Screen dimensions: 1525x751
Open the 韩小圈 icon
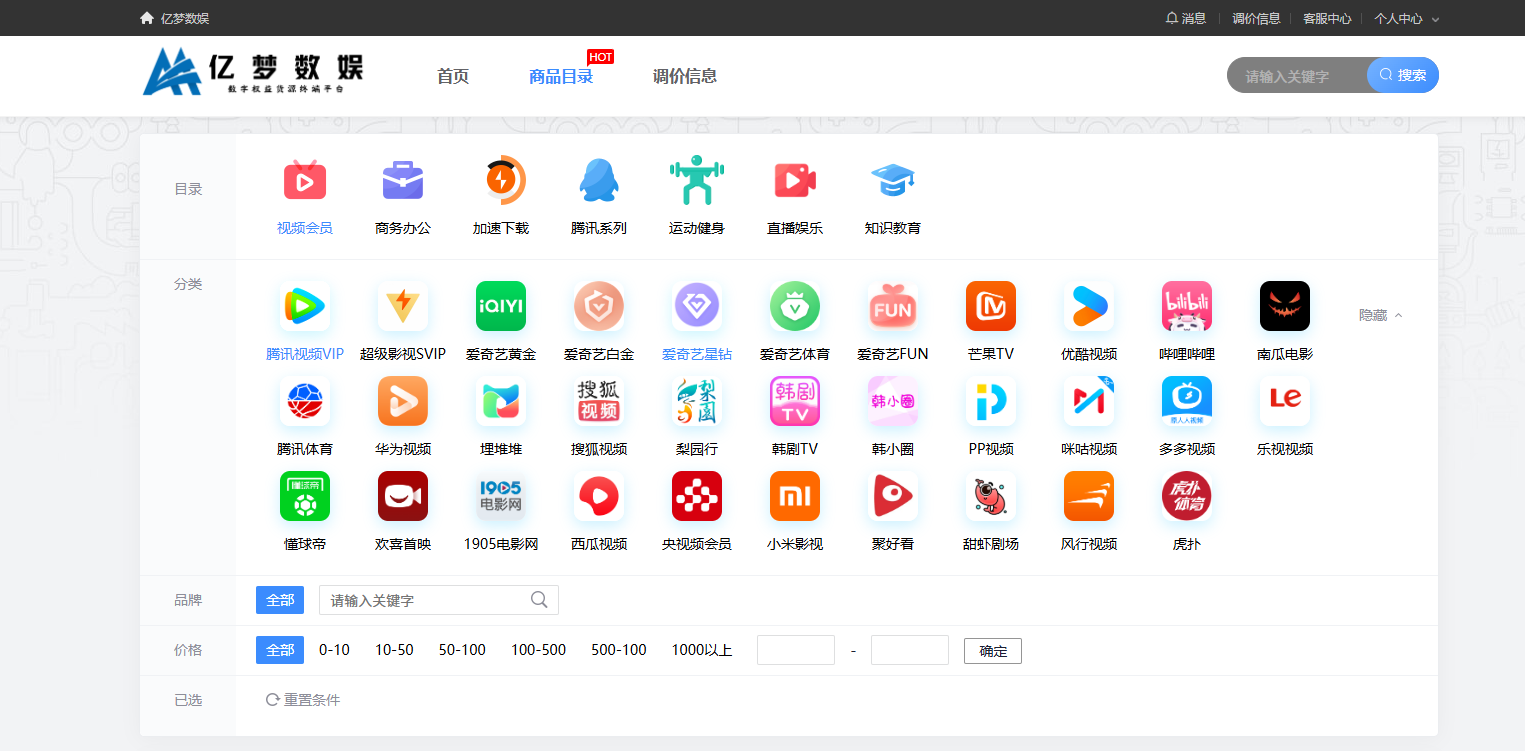click(x=893, y=401)
